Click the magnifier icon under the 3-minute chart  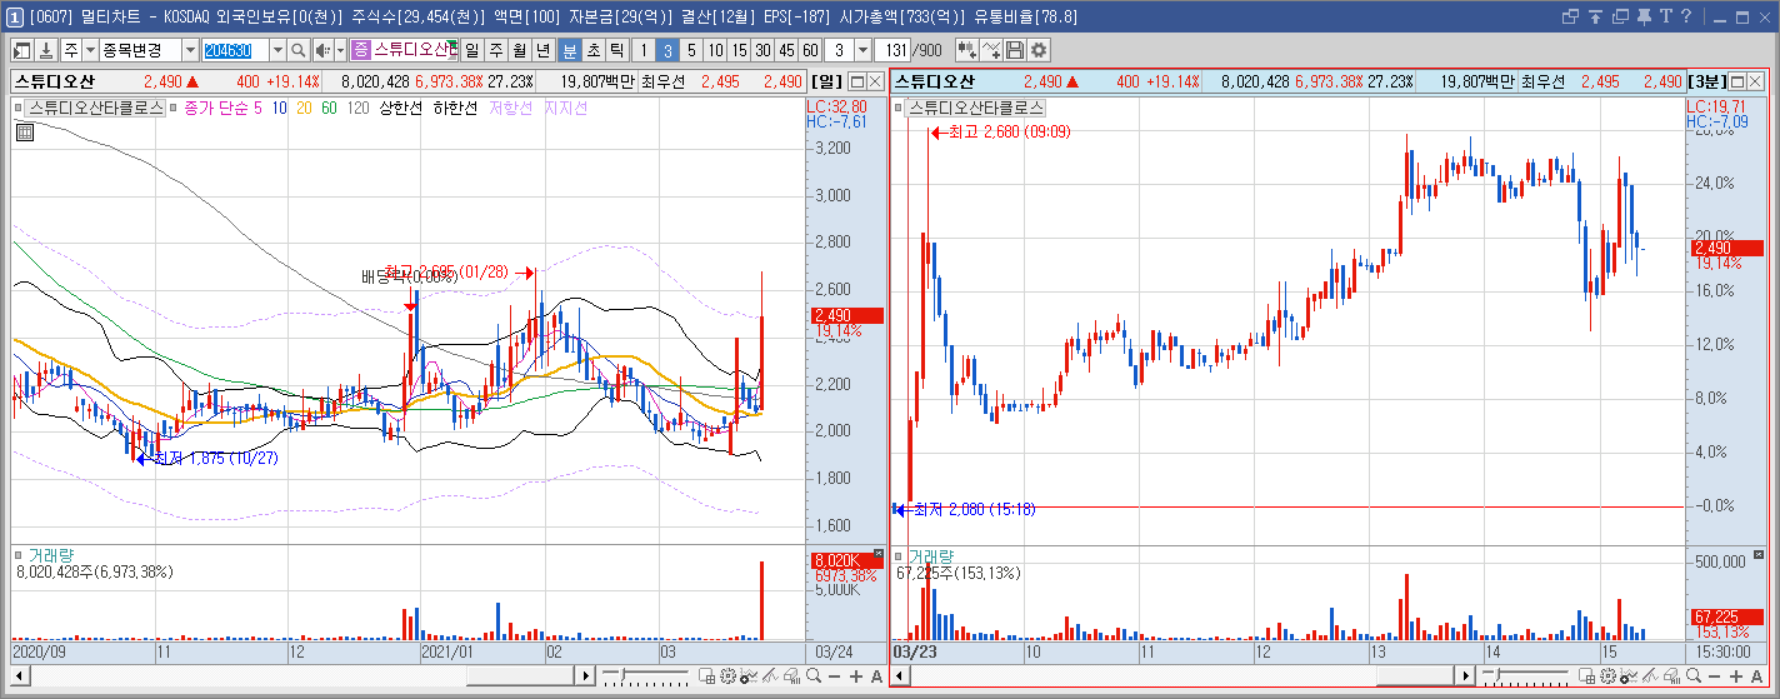(x=1694, y=677)
